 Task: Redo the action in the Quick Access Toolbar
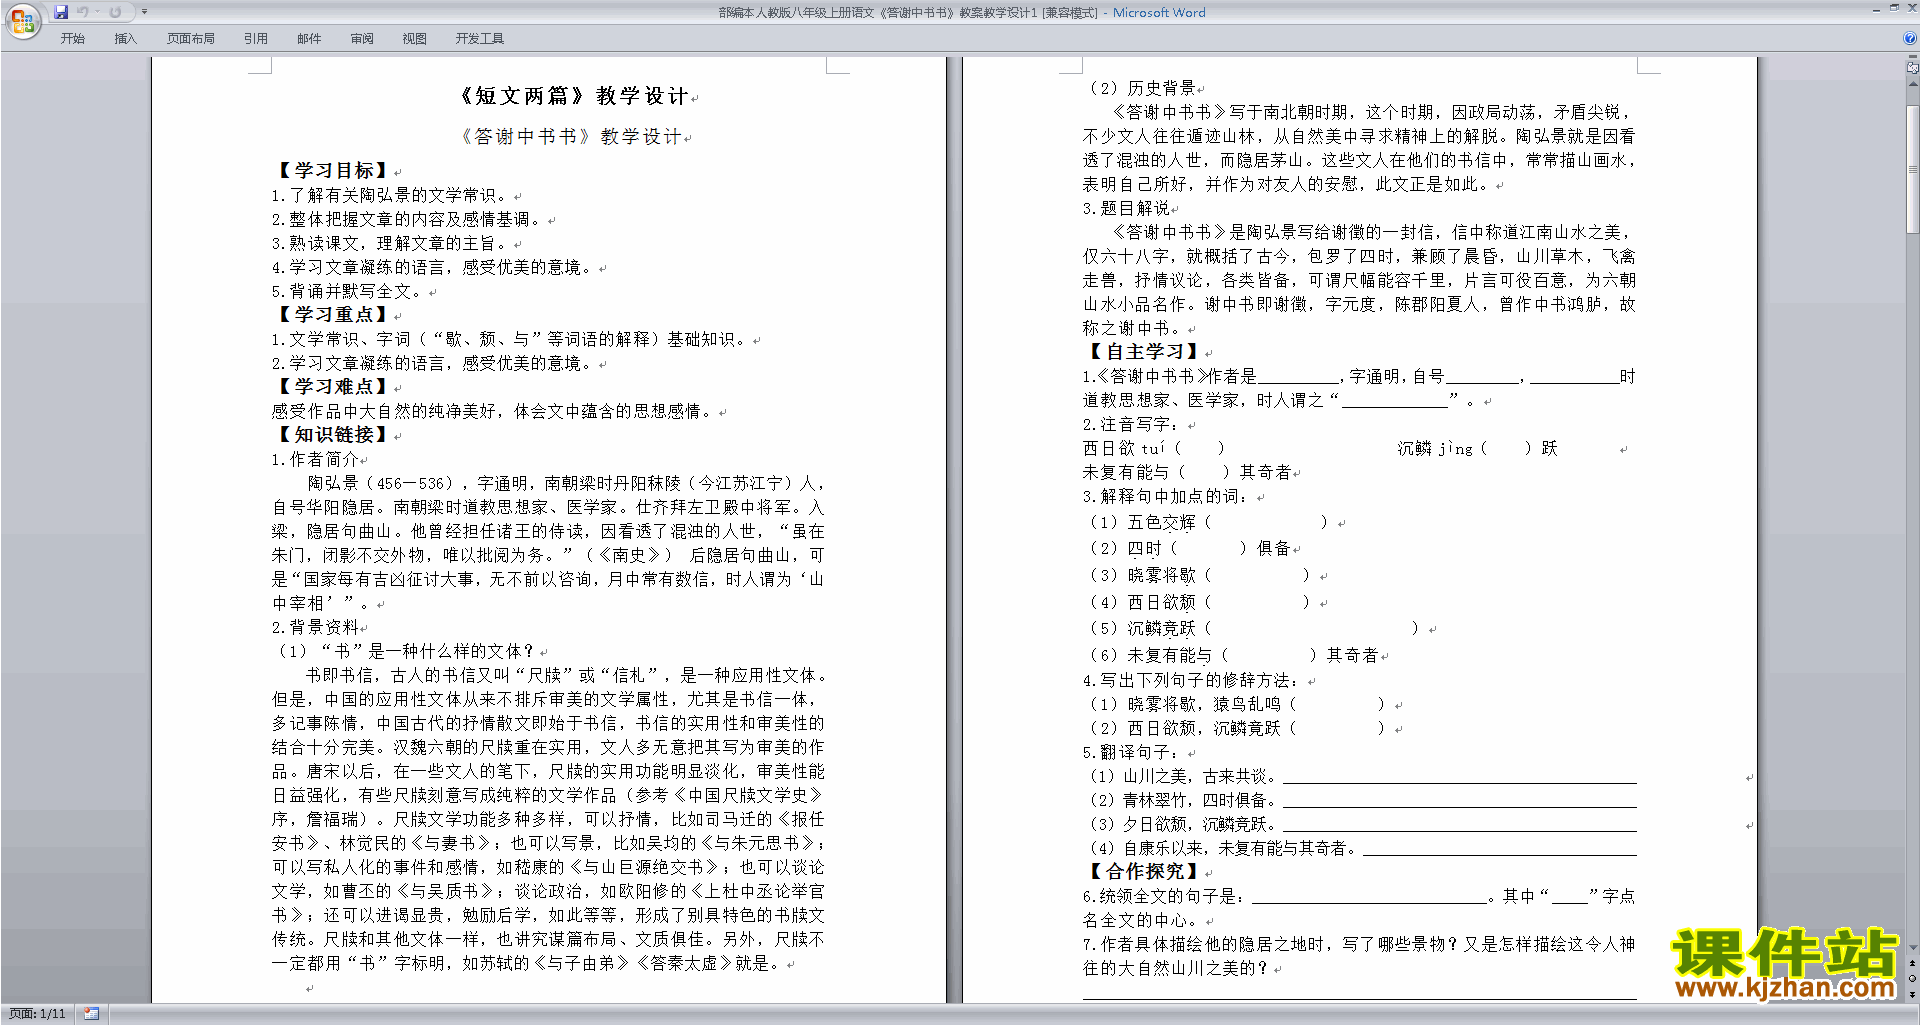pyautogui.click(x=115, y=12)
